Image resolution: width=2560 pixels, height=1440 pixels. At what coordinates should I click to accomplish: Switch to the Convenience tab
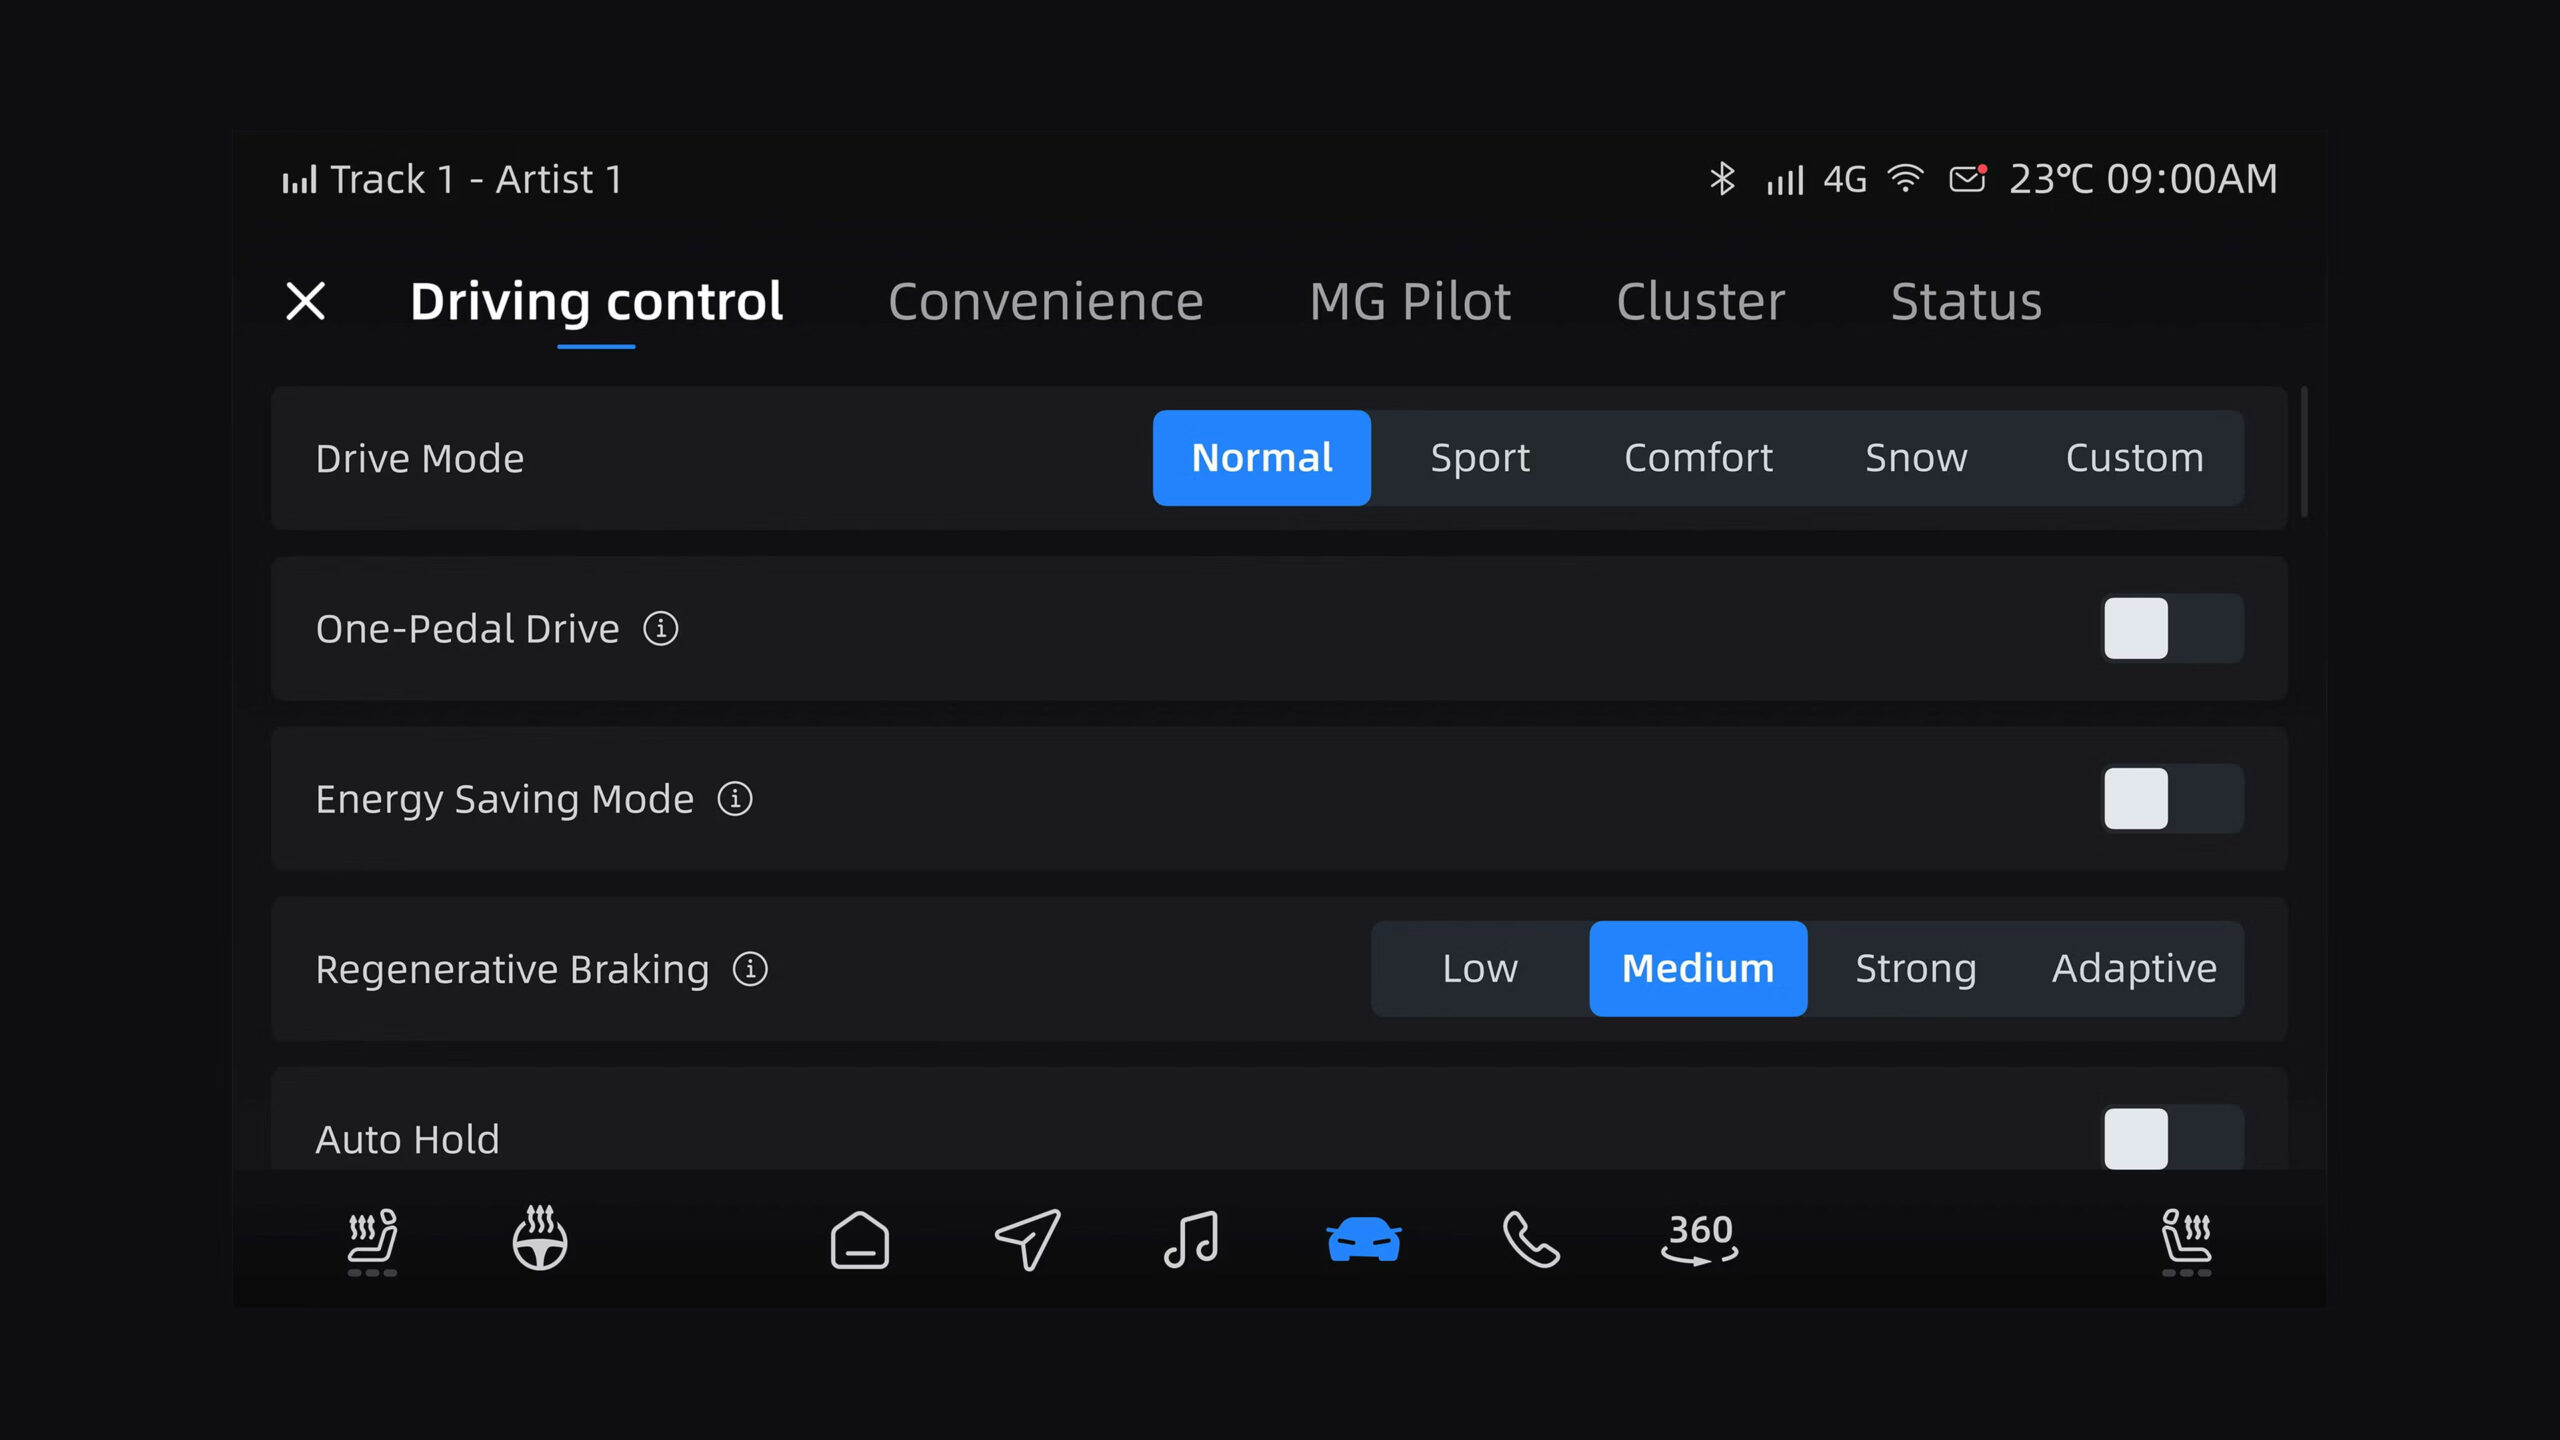tap(1045, 301)
